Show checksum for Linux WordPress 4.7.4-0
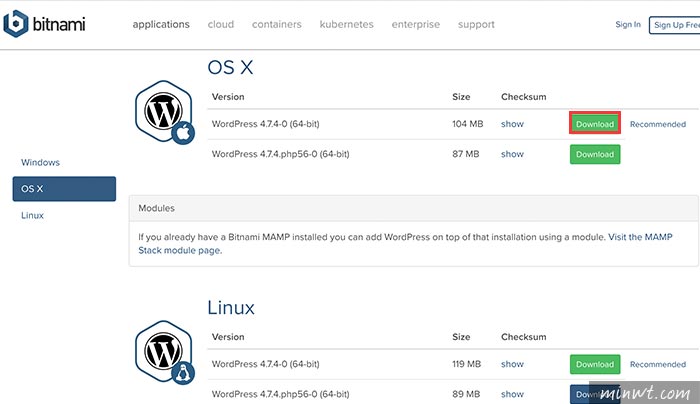The width and height of the screenshot is (700, 404). coord(512,364)
